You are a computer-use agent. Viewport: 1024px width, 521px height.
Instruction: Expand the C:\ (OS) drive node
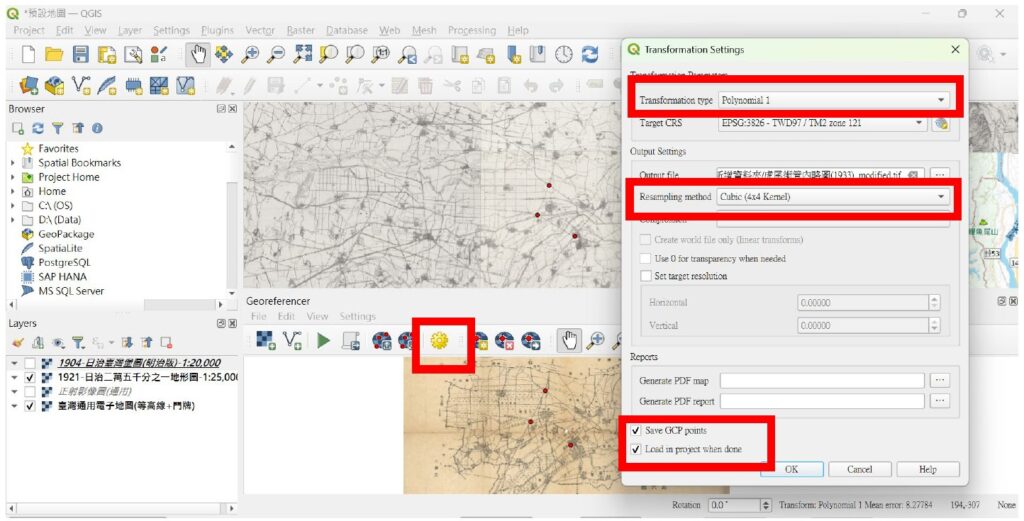pyautogui.click(x=13, y=206)
